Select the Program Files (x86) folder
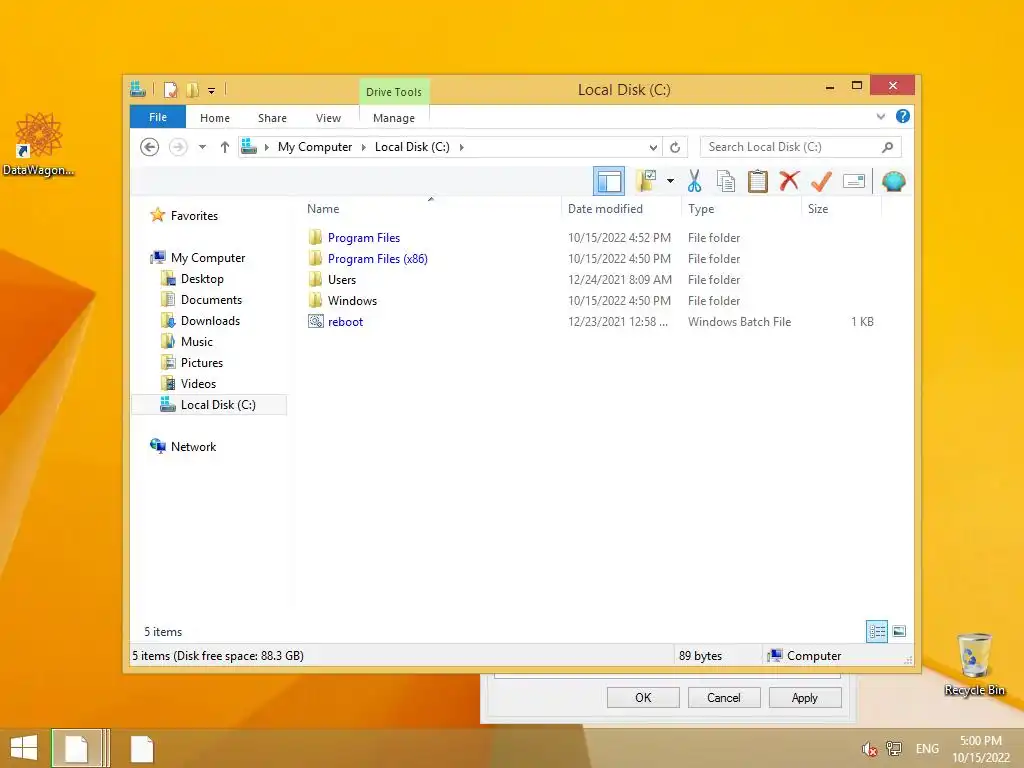The height and width of the screenshot is (768, 1024). click(377, 259)
